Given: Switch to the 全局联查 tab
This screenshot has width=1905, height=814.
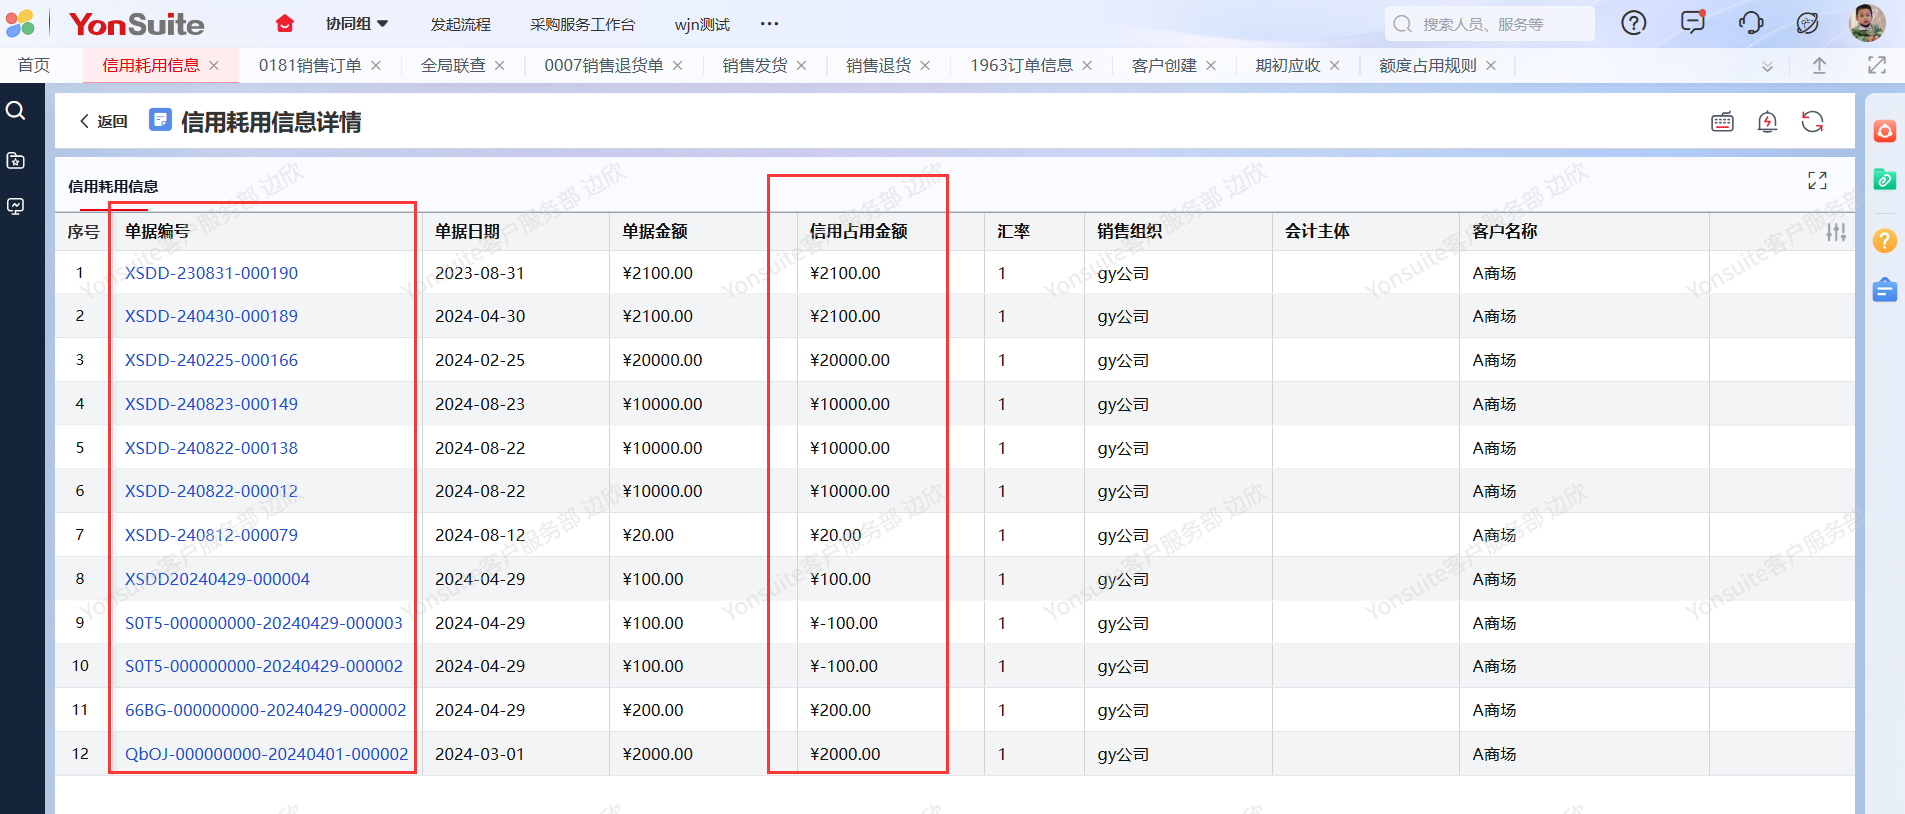Looking at the screenshot, I should click(452, 66).
